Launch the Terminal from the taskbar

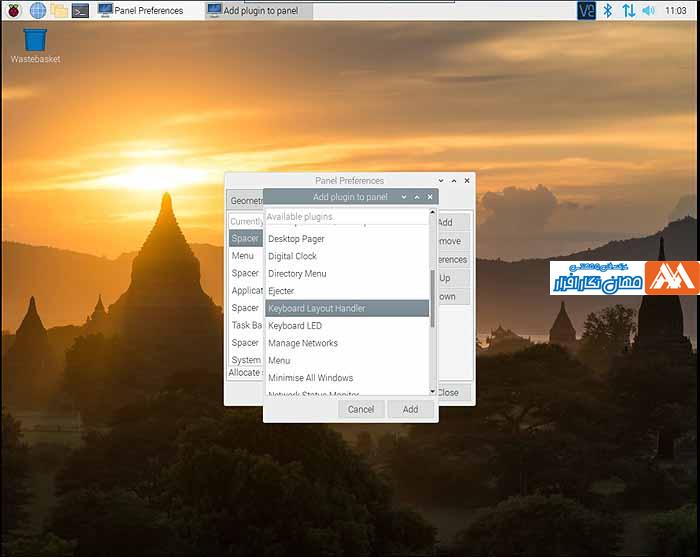(x=80, y=10)
